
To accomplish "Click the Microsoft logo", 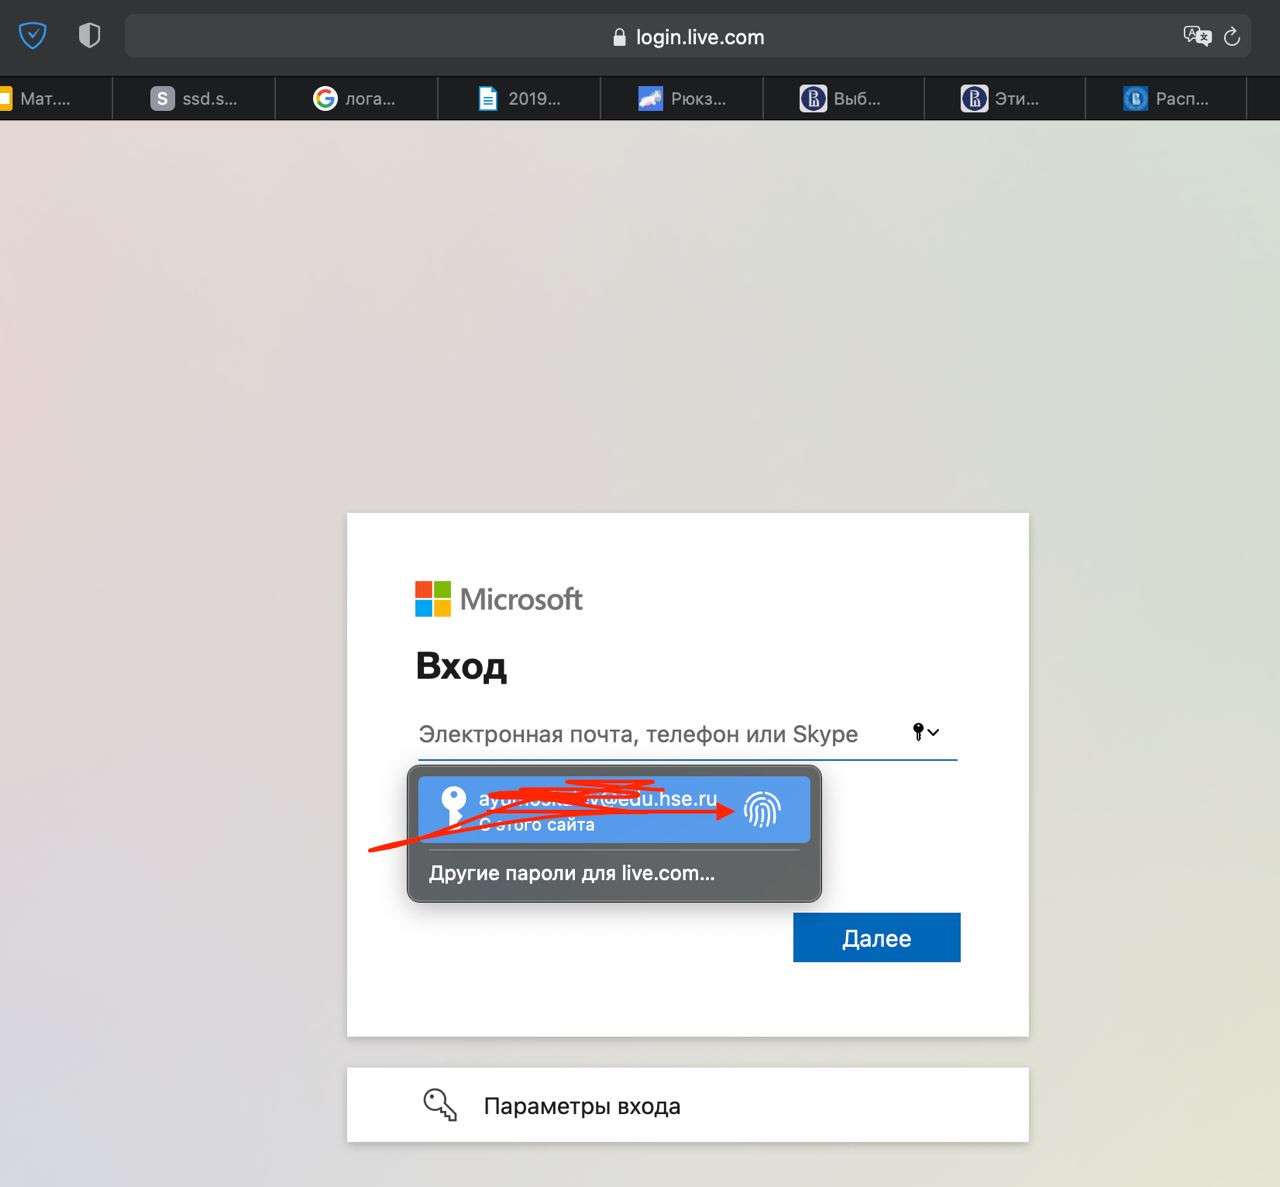I will 499,599.
